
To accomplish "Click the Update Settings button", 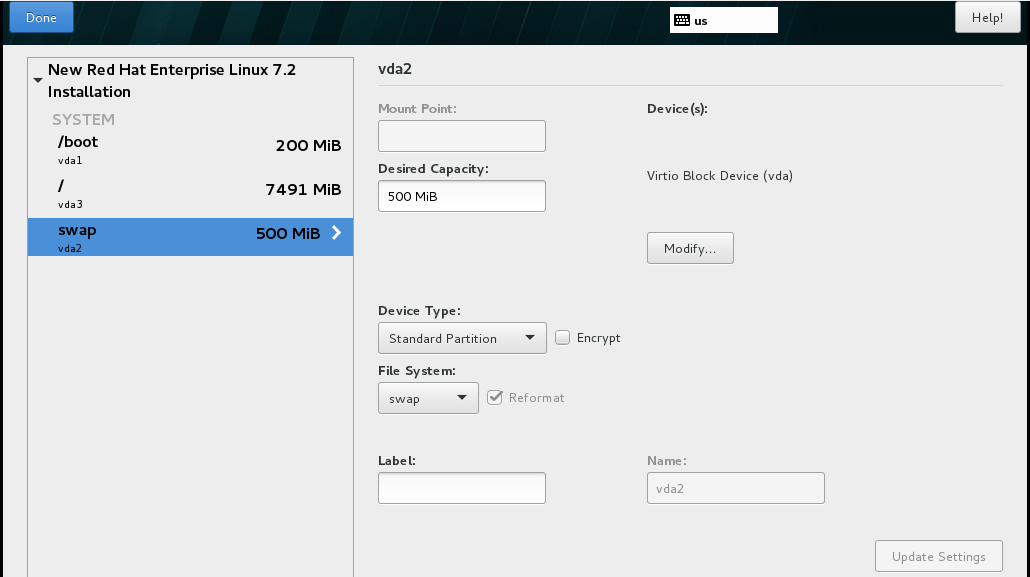I will click(x=939, y=557).
